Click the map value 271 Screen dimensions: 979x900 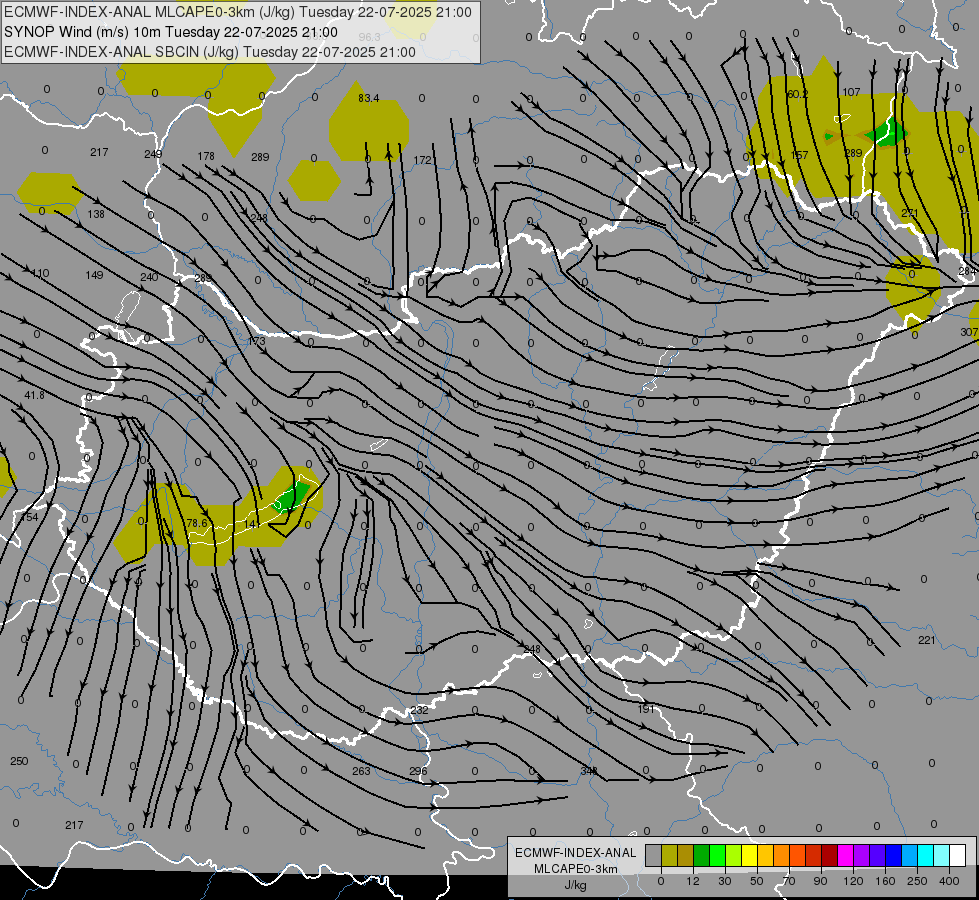(910, 213)
